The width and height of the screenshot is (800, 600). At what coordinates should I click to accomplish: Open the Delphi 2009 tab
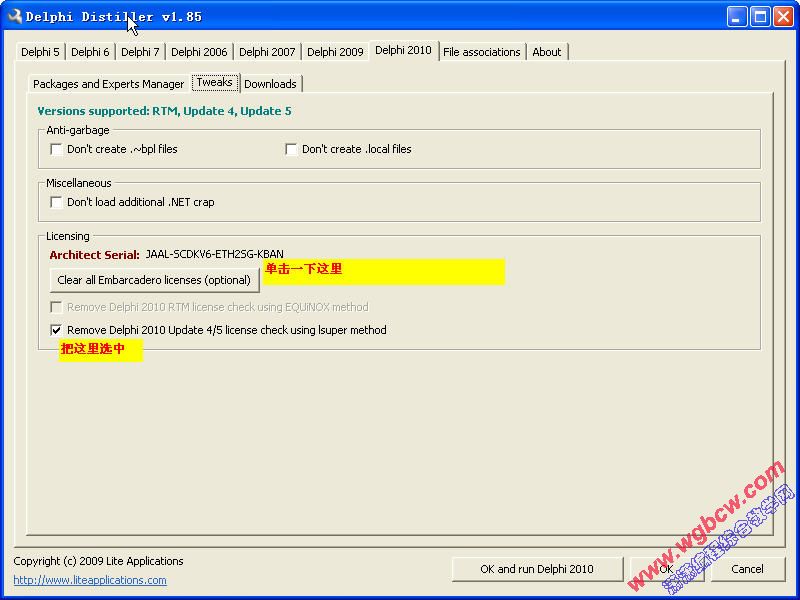[x=335, y=52]
